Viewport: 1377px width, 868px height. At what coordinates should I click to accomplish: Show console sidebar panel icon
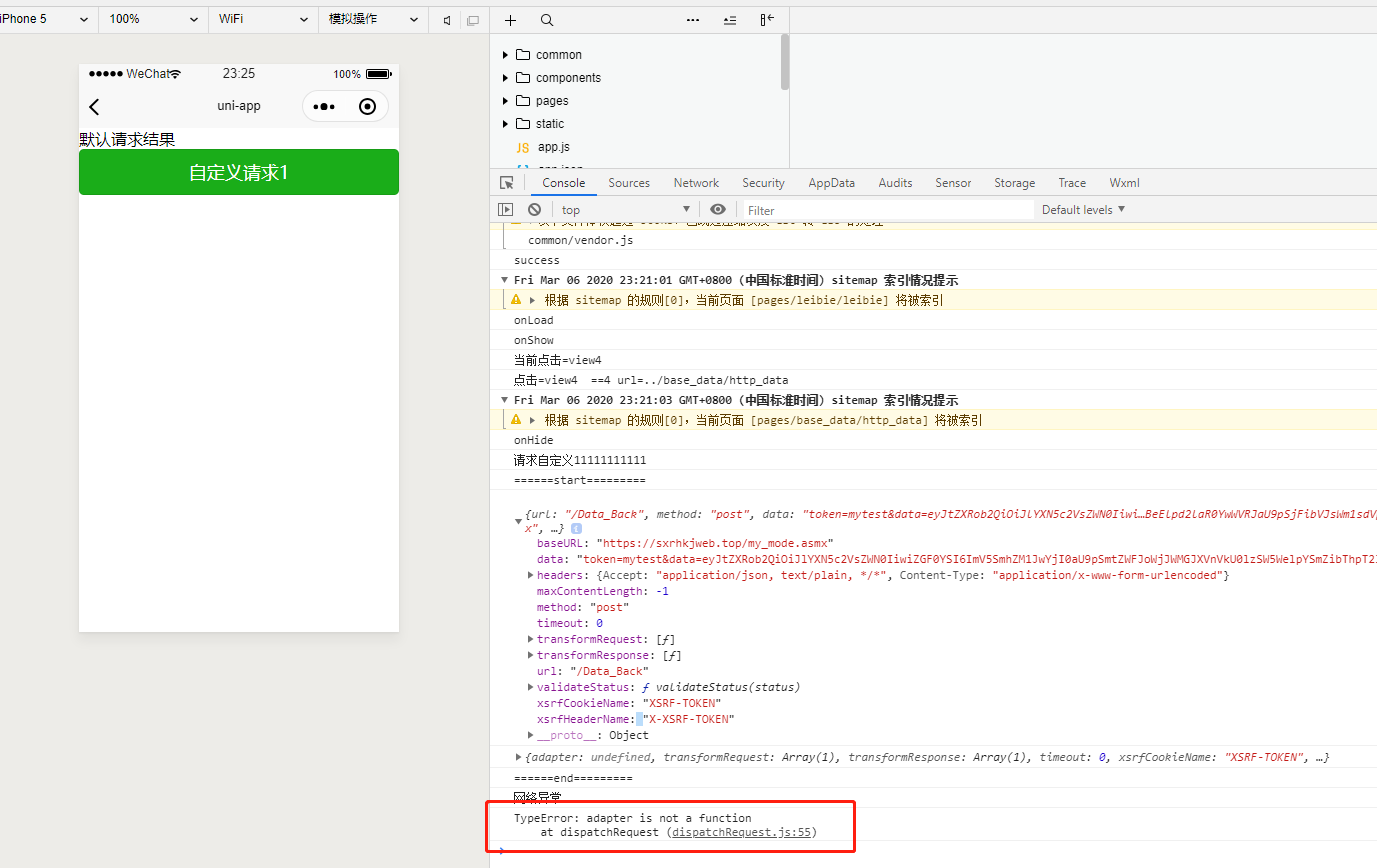(x=506, y=210)
